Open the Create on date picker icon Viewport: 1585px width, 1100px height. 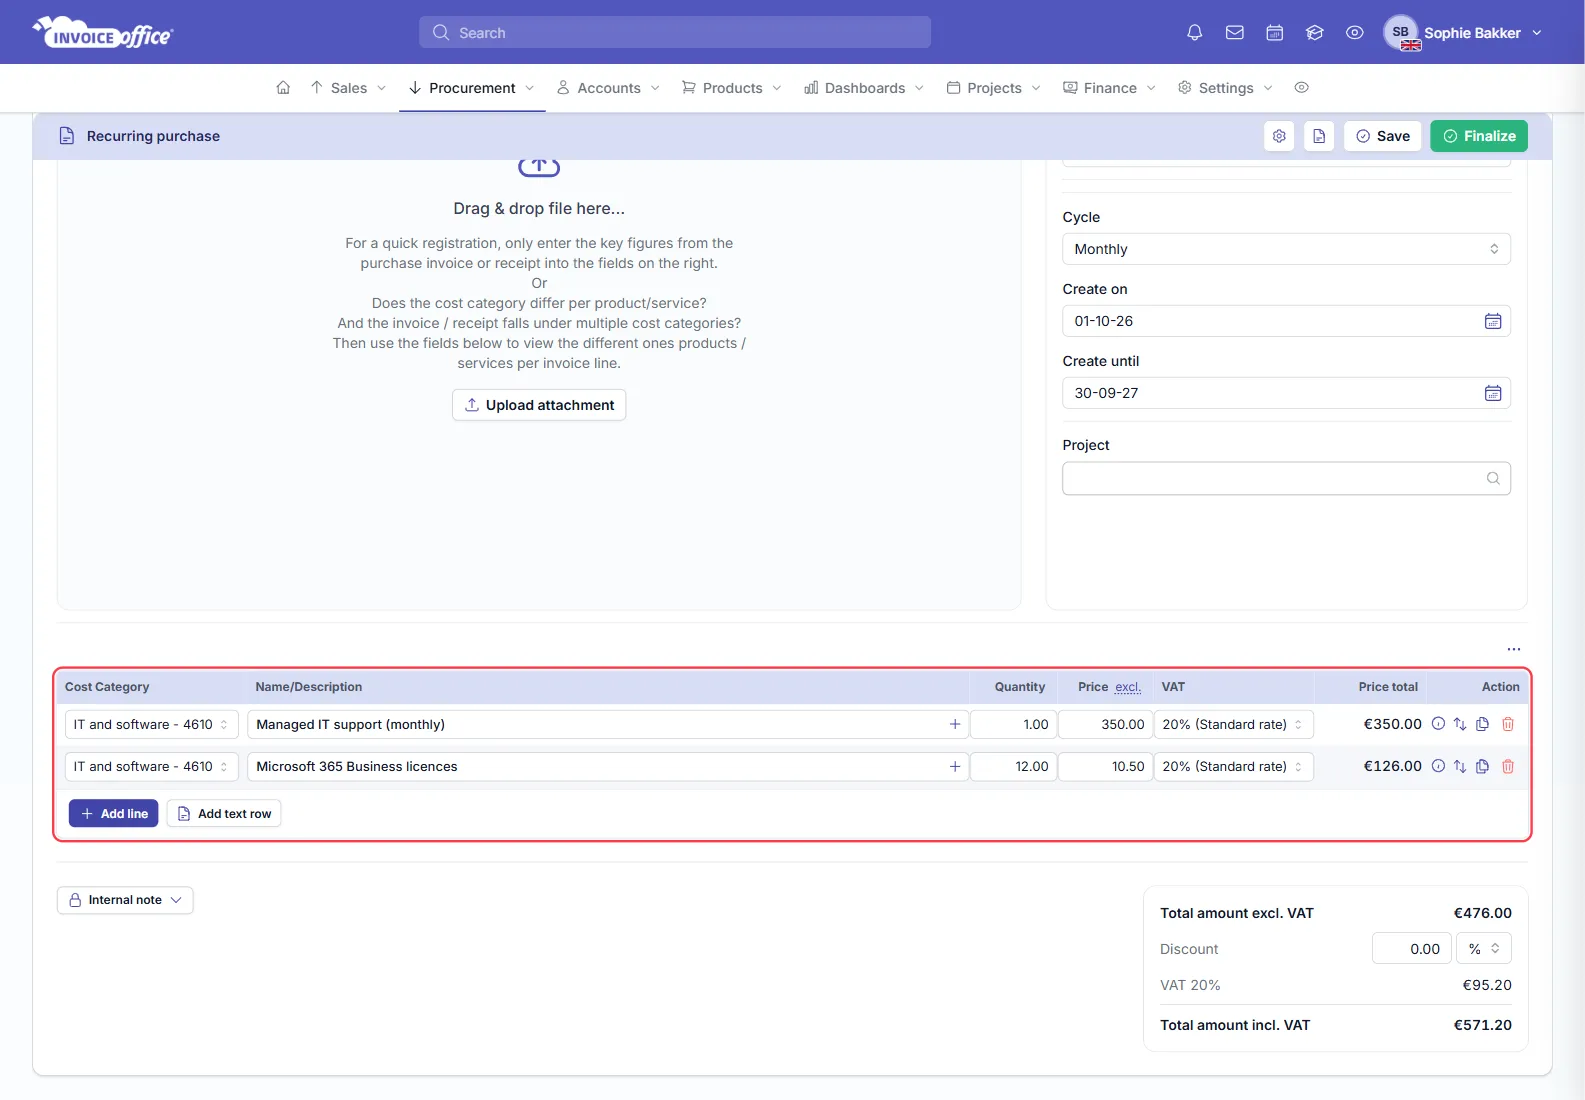(1493, 321)
